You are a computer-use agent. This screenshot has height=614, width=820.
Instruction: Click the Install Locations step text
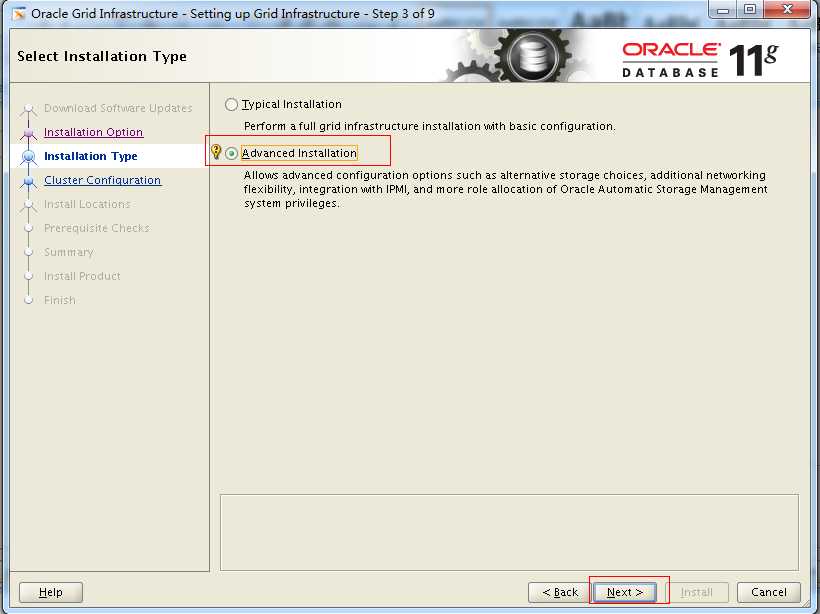coord(87,204)
